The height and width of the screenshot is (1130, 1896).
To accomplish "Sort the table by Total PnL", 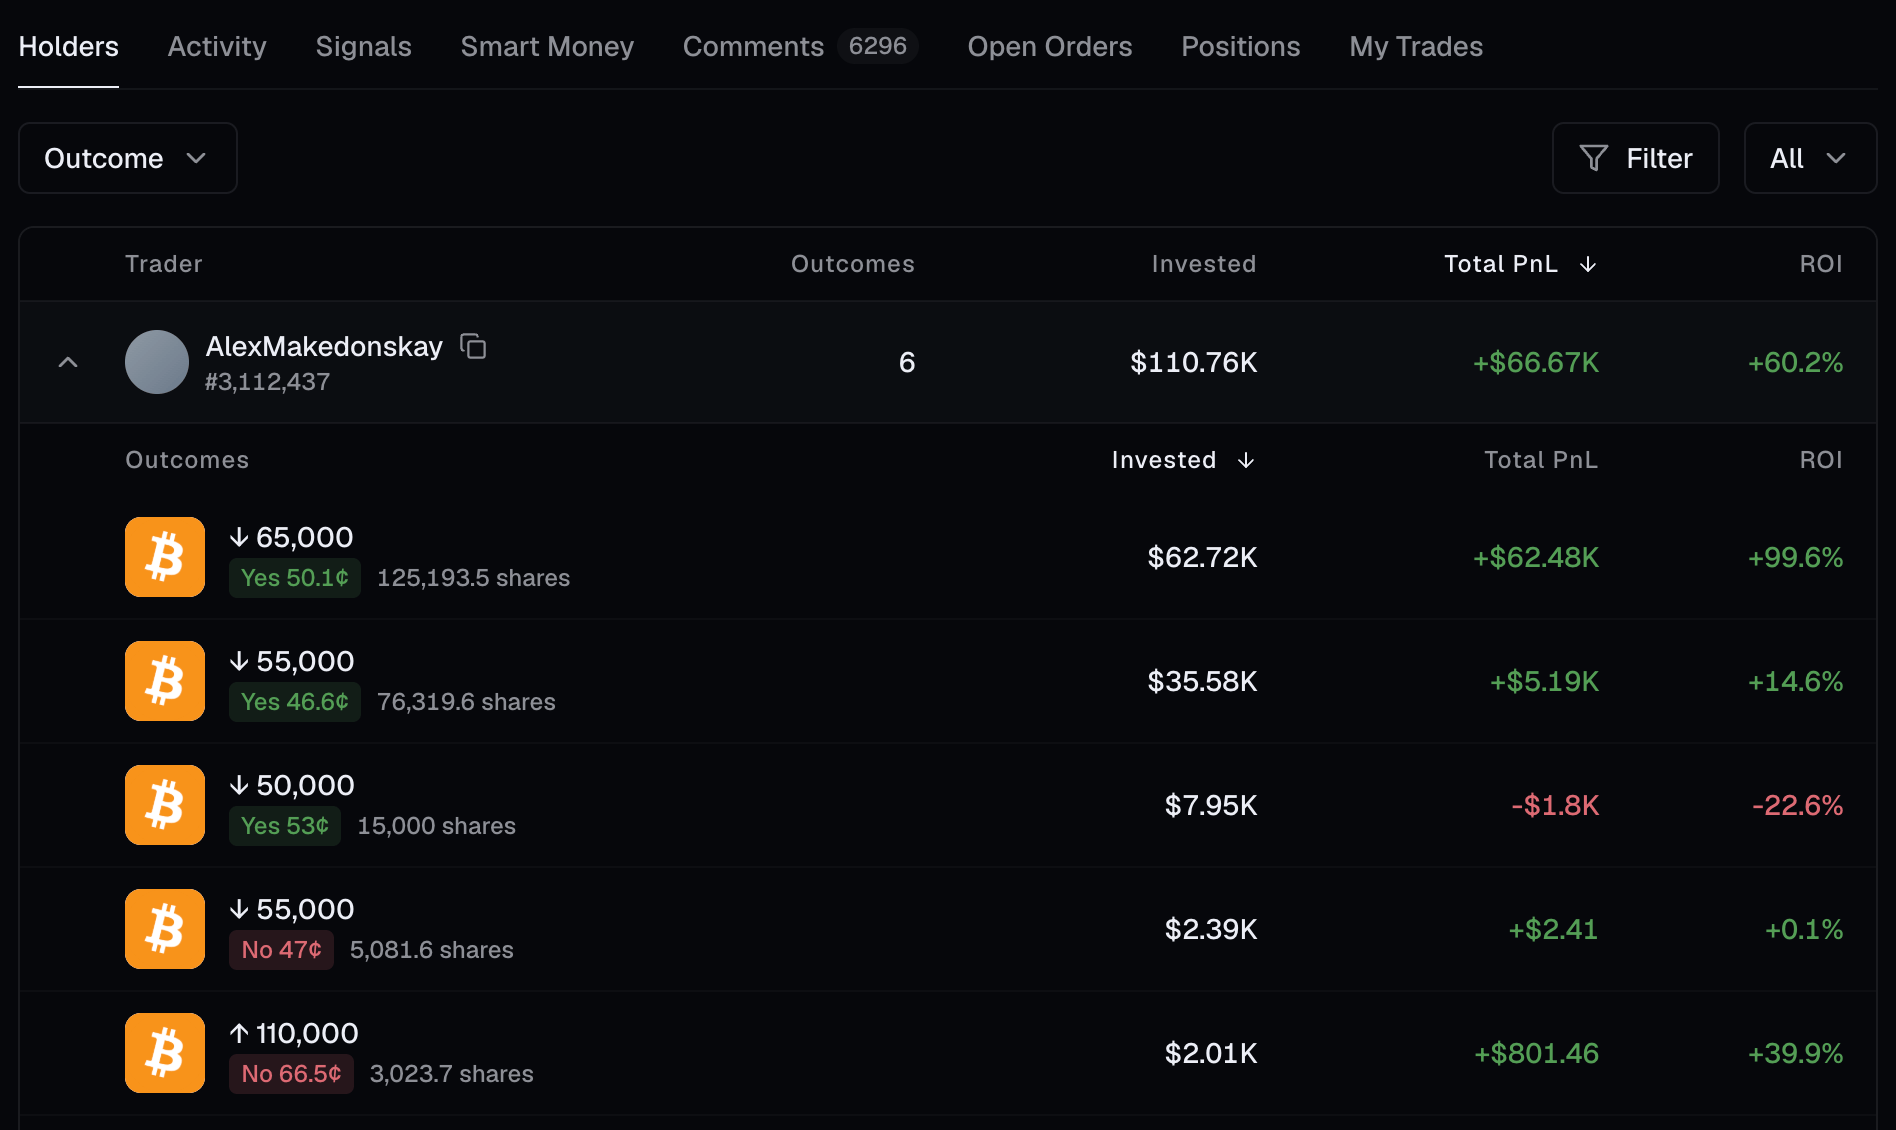I will point(1501,264).
